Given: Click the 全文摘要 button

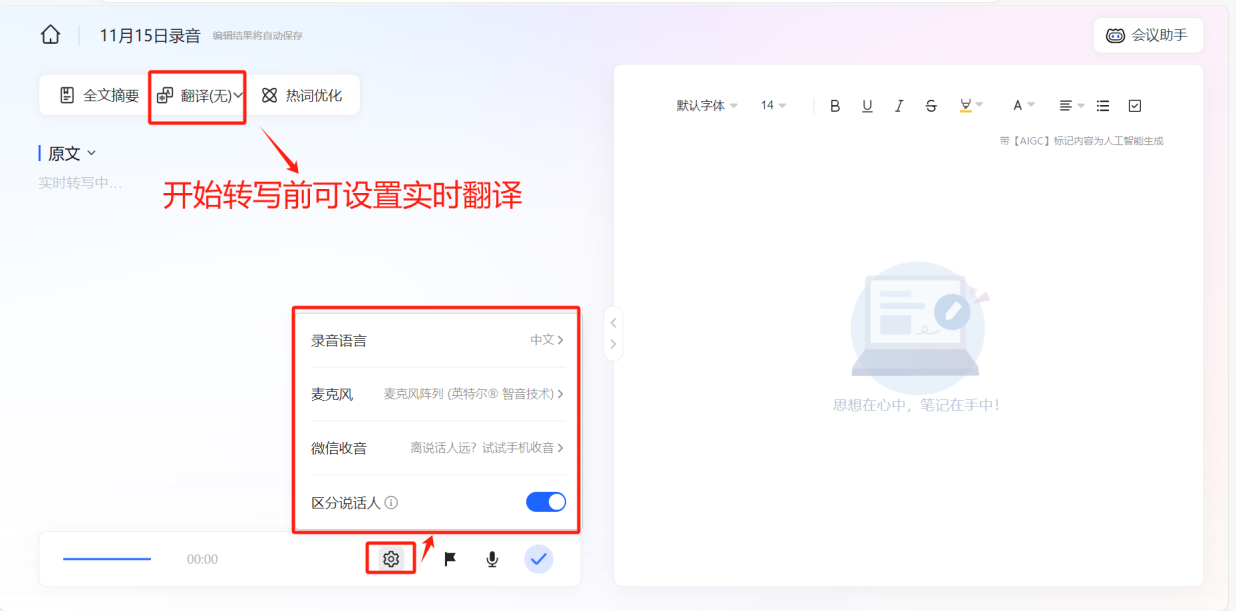Looking at the screenshot, I should click(99, 96).
